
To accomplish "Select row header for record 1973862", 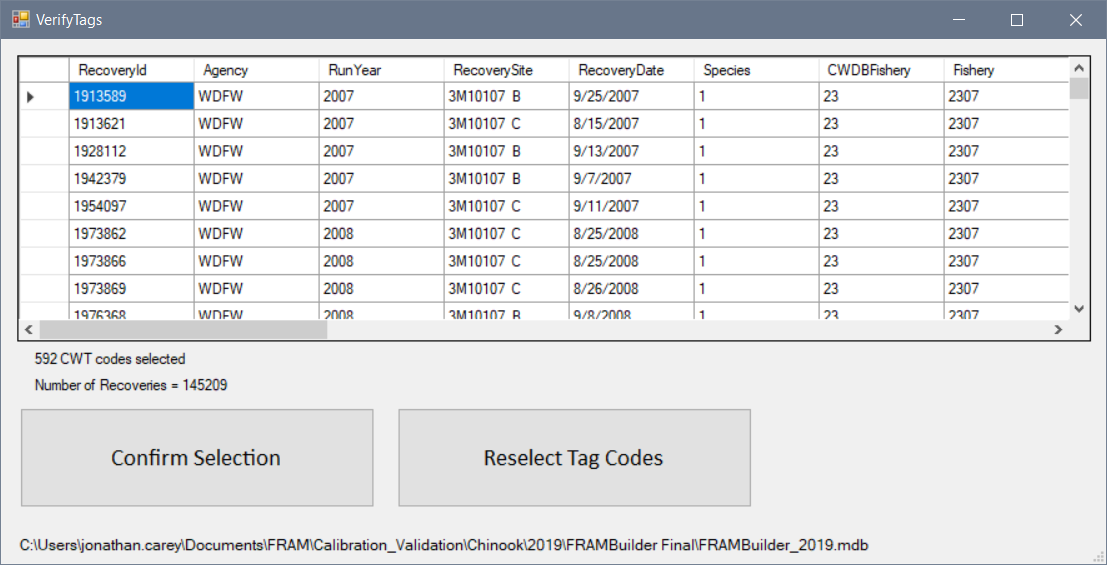I will pos(44,234).
